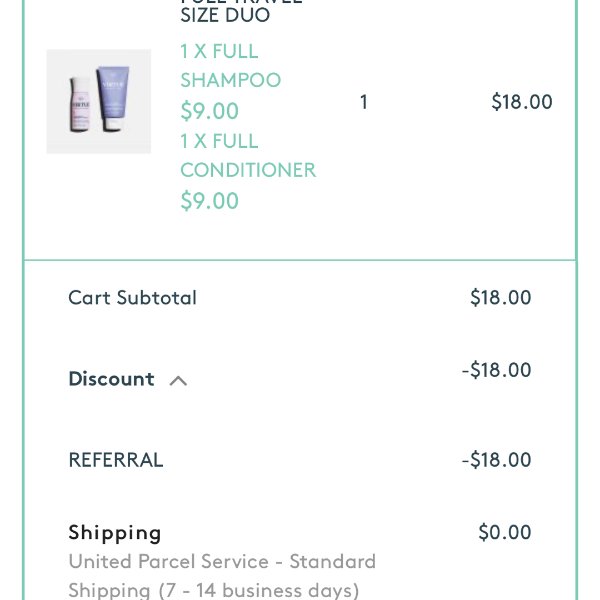The image size is (600, 600).
Task: Select the 1 X FULL CONDITIONER text
Action: [x=248, y=155]
